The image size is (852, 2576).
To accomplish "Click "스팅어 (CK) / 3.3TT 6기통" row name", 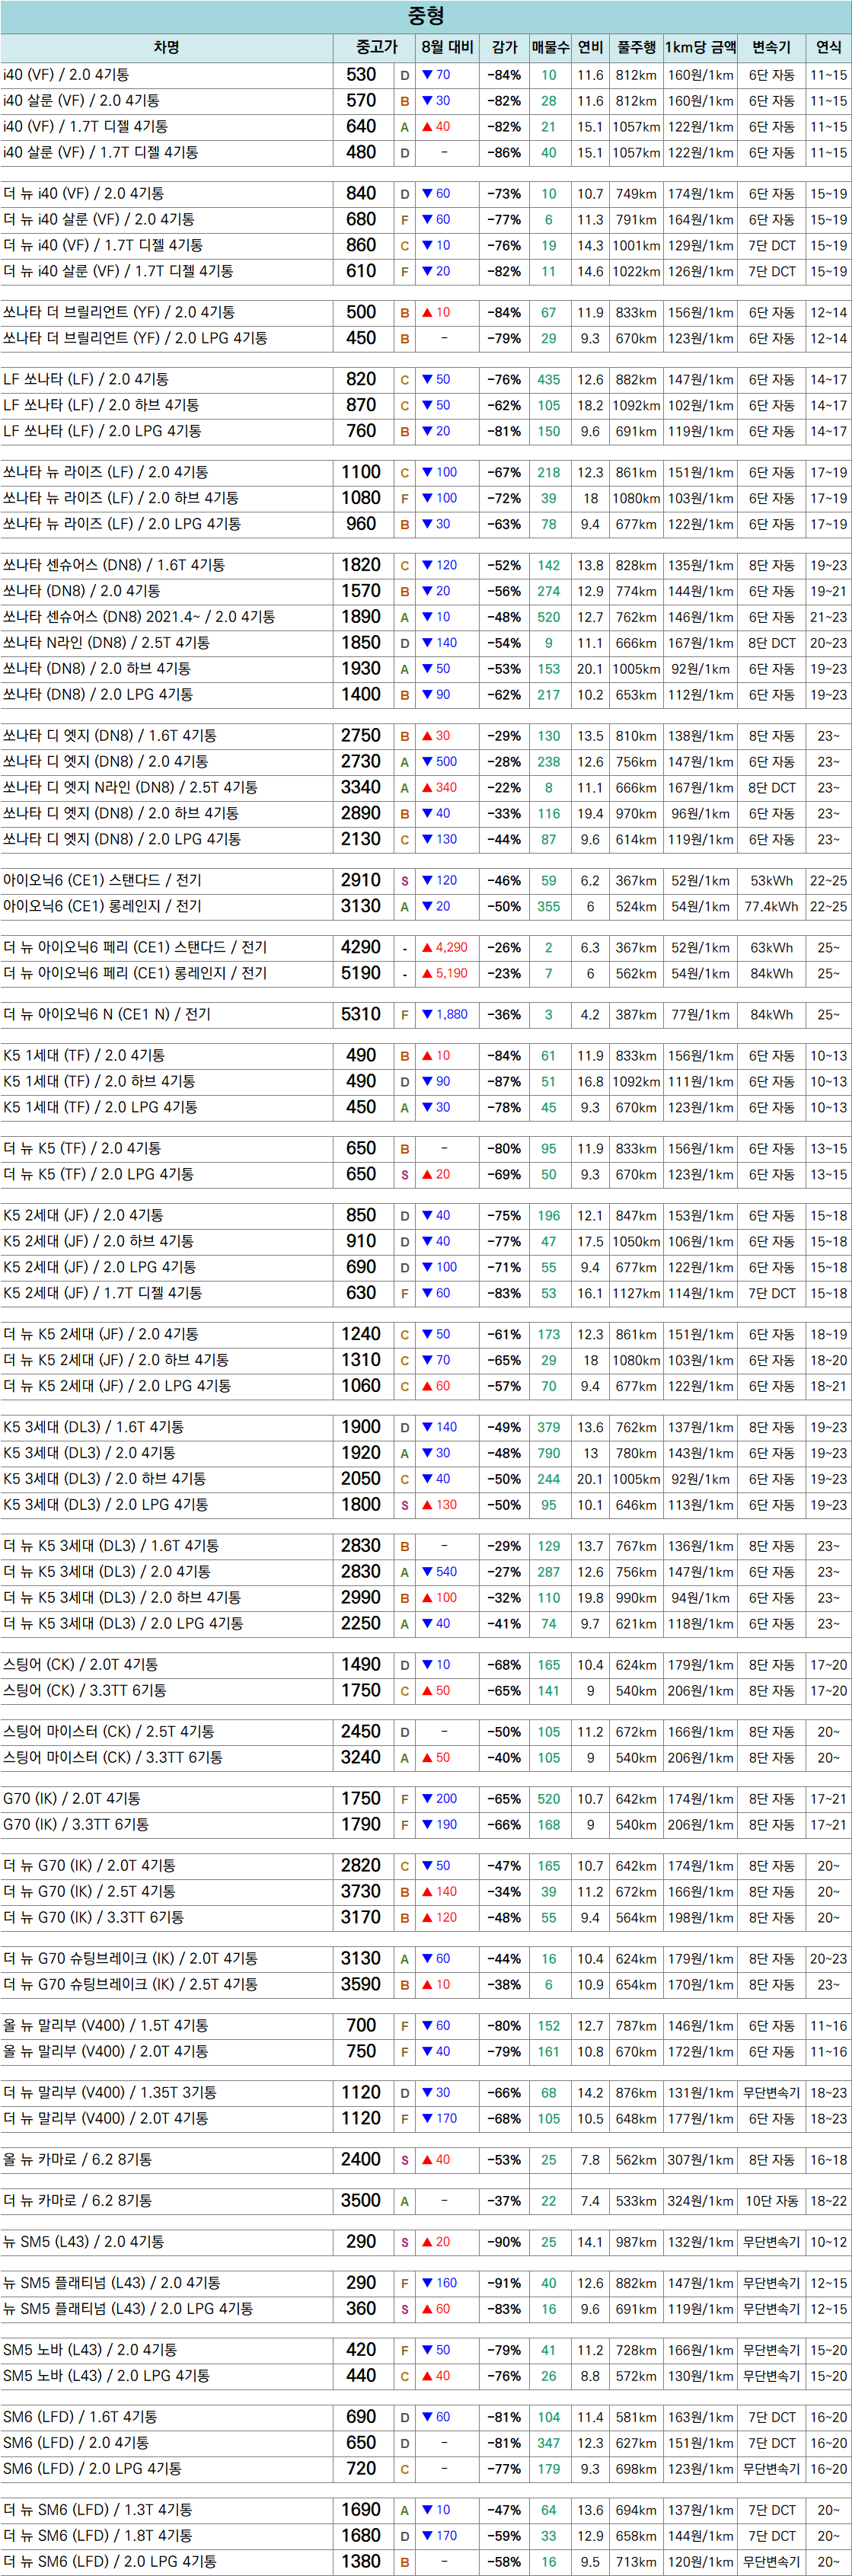I will pyautogui.click(x=84, y=1691).
